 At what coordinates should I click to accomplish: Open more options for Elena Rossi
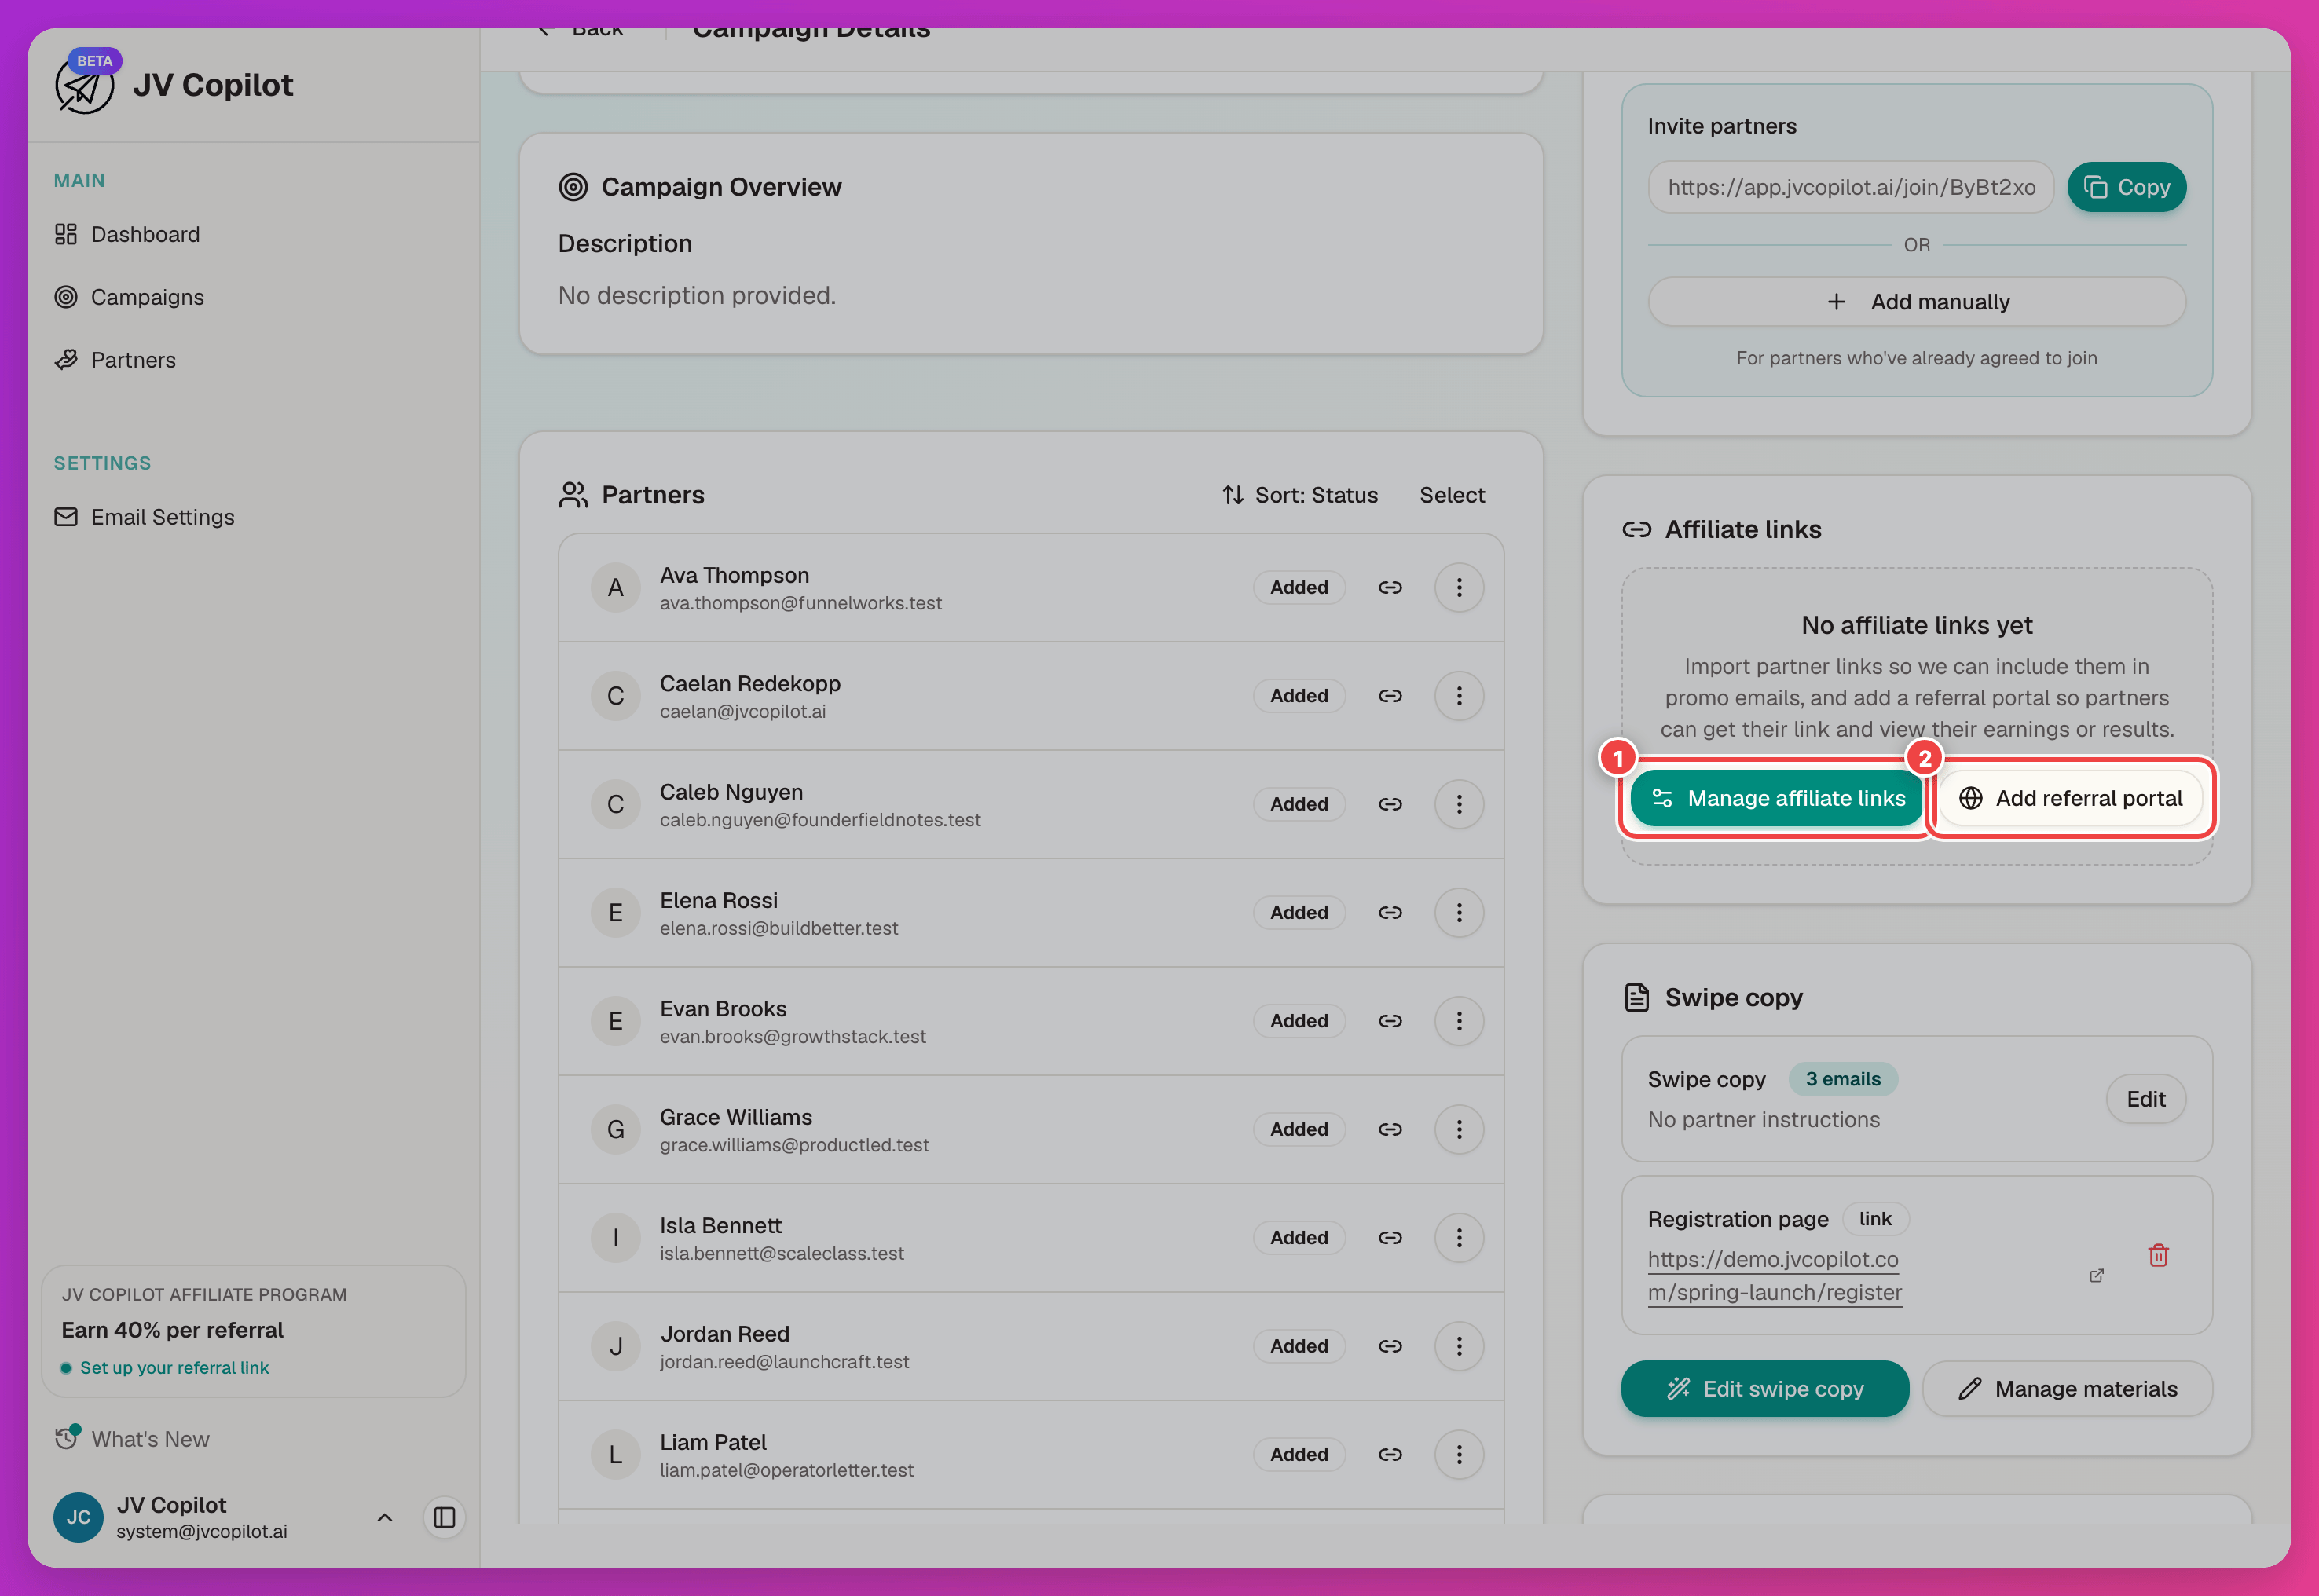coord(1459,913)
